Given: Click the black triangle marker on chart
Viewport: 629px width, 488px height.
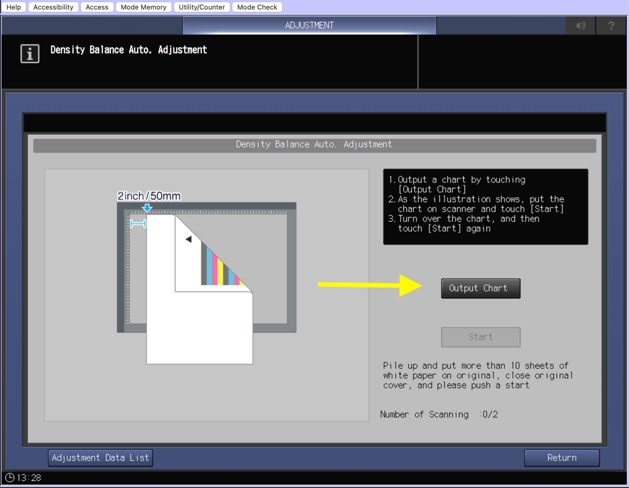Looking at the screenshot, I should point(188,239).
